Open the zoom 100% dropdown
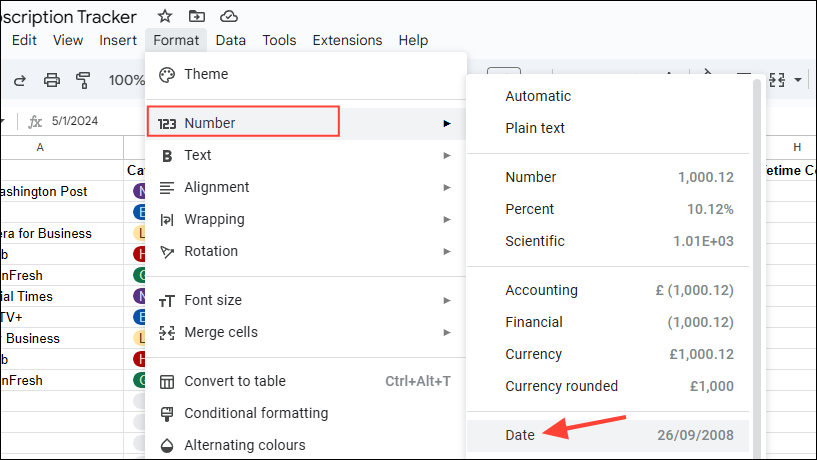The height and width of the screenshot is (460, 817). [126, 80]
